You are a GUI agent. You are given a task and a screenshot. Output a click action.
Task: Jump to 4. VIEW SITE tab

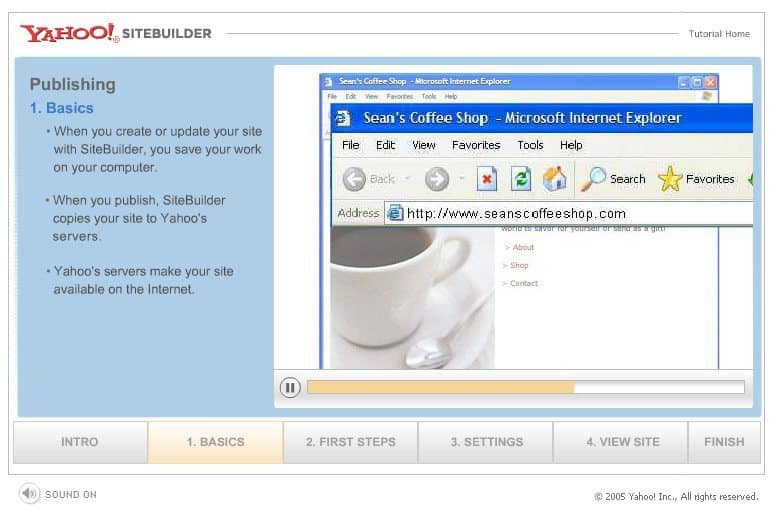[x=621, y=442]
